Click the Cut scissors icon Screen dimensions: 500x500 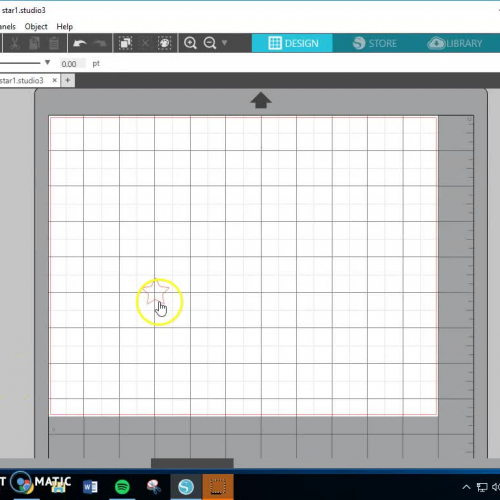[14, 43]
